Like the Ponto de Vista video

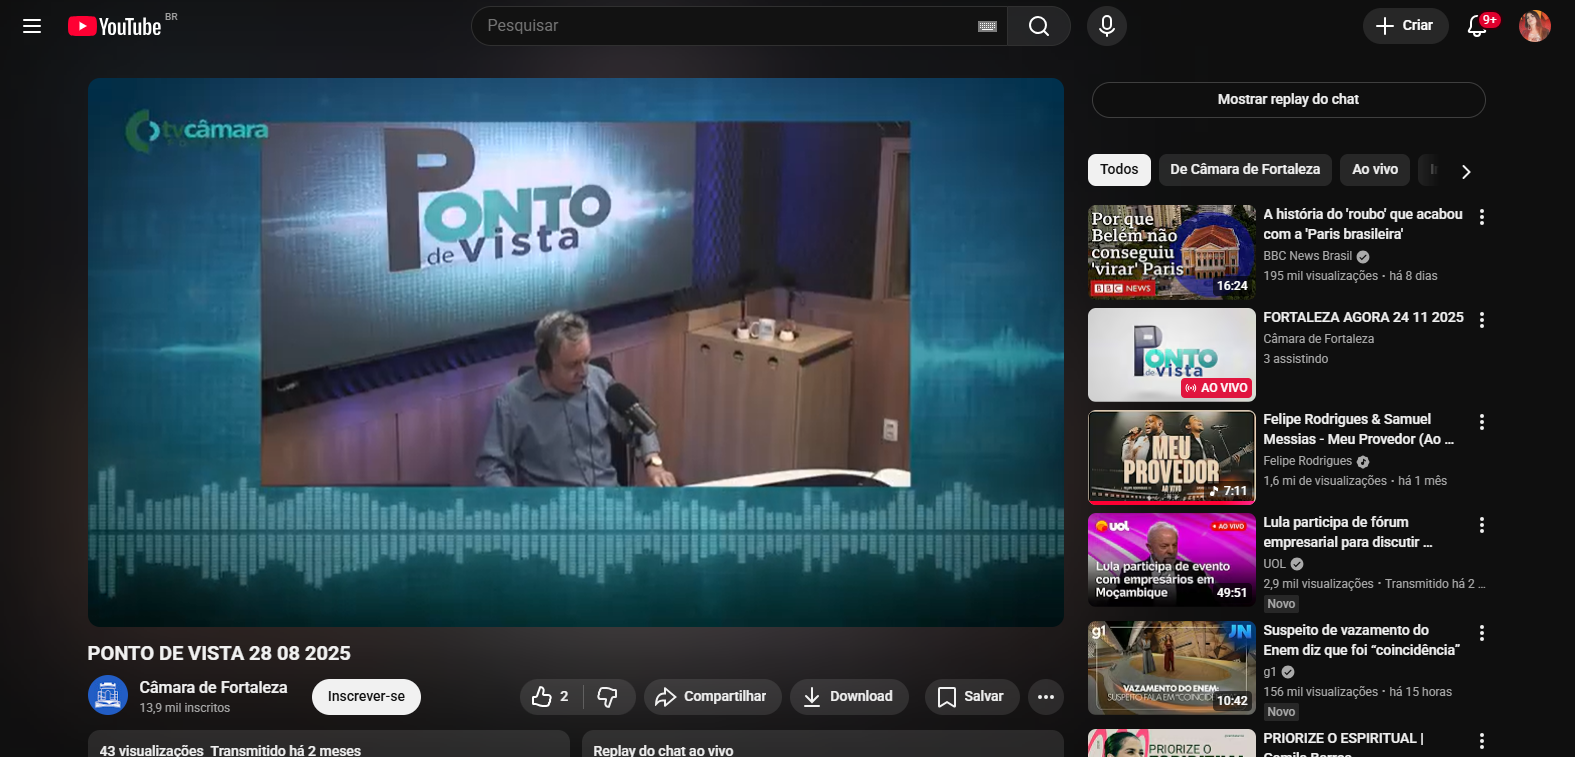[x=550, y=697]
